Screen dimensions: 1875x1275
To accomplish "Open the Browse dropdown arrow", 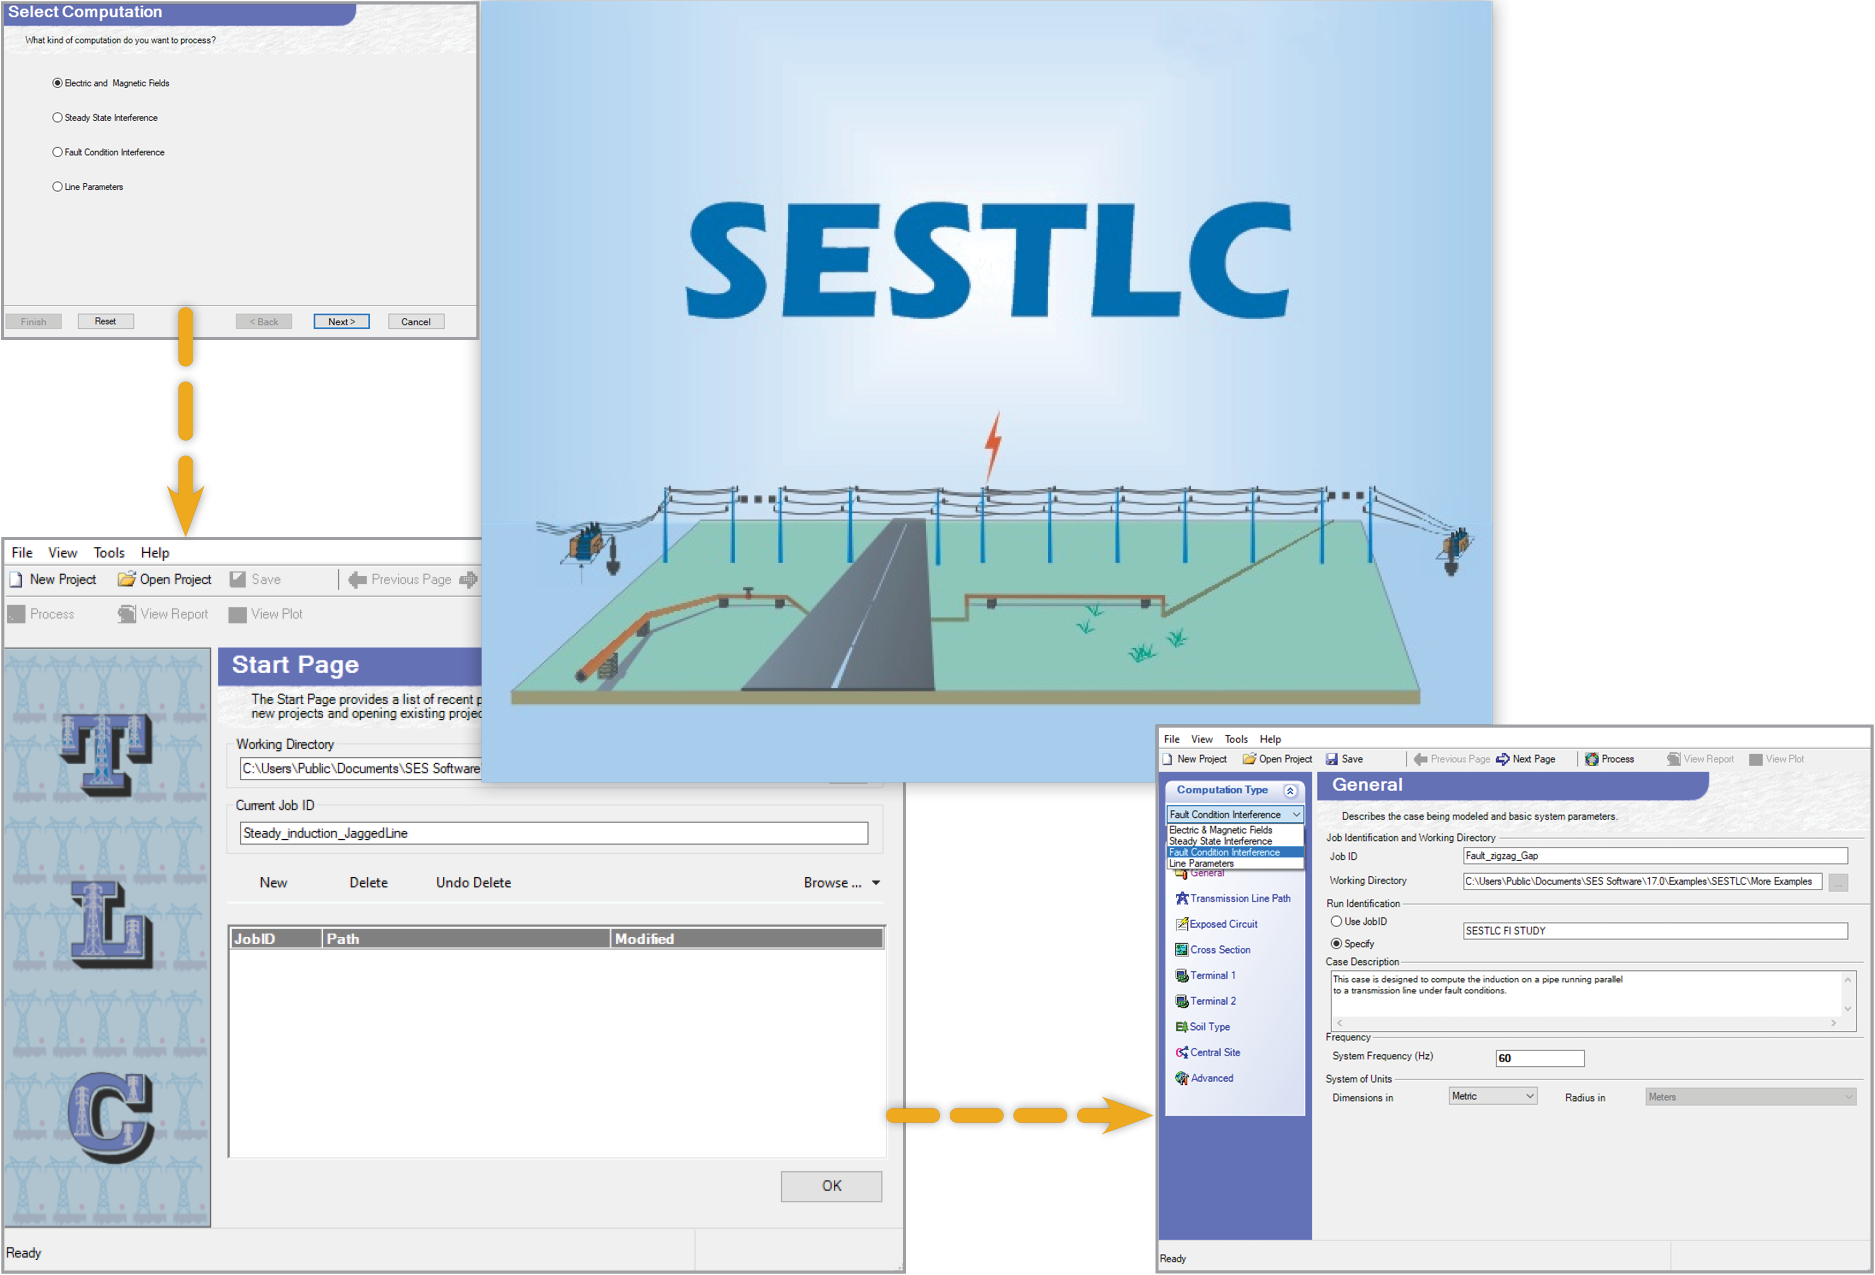I will click(876, 883).
